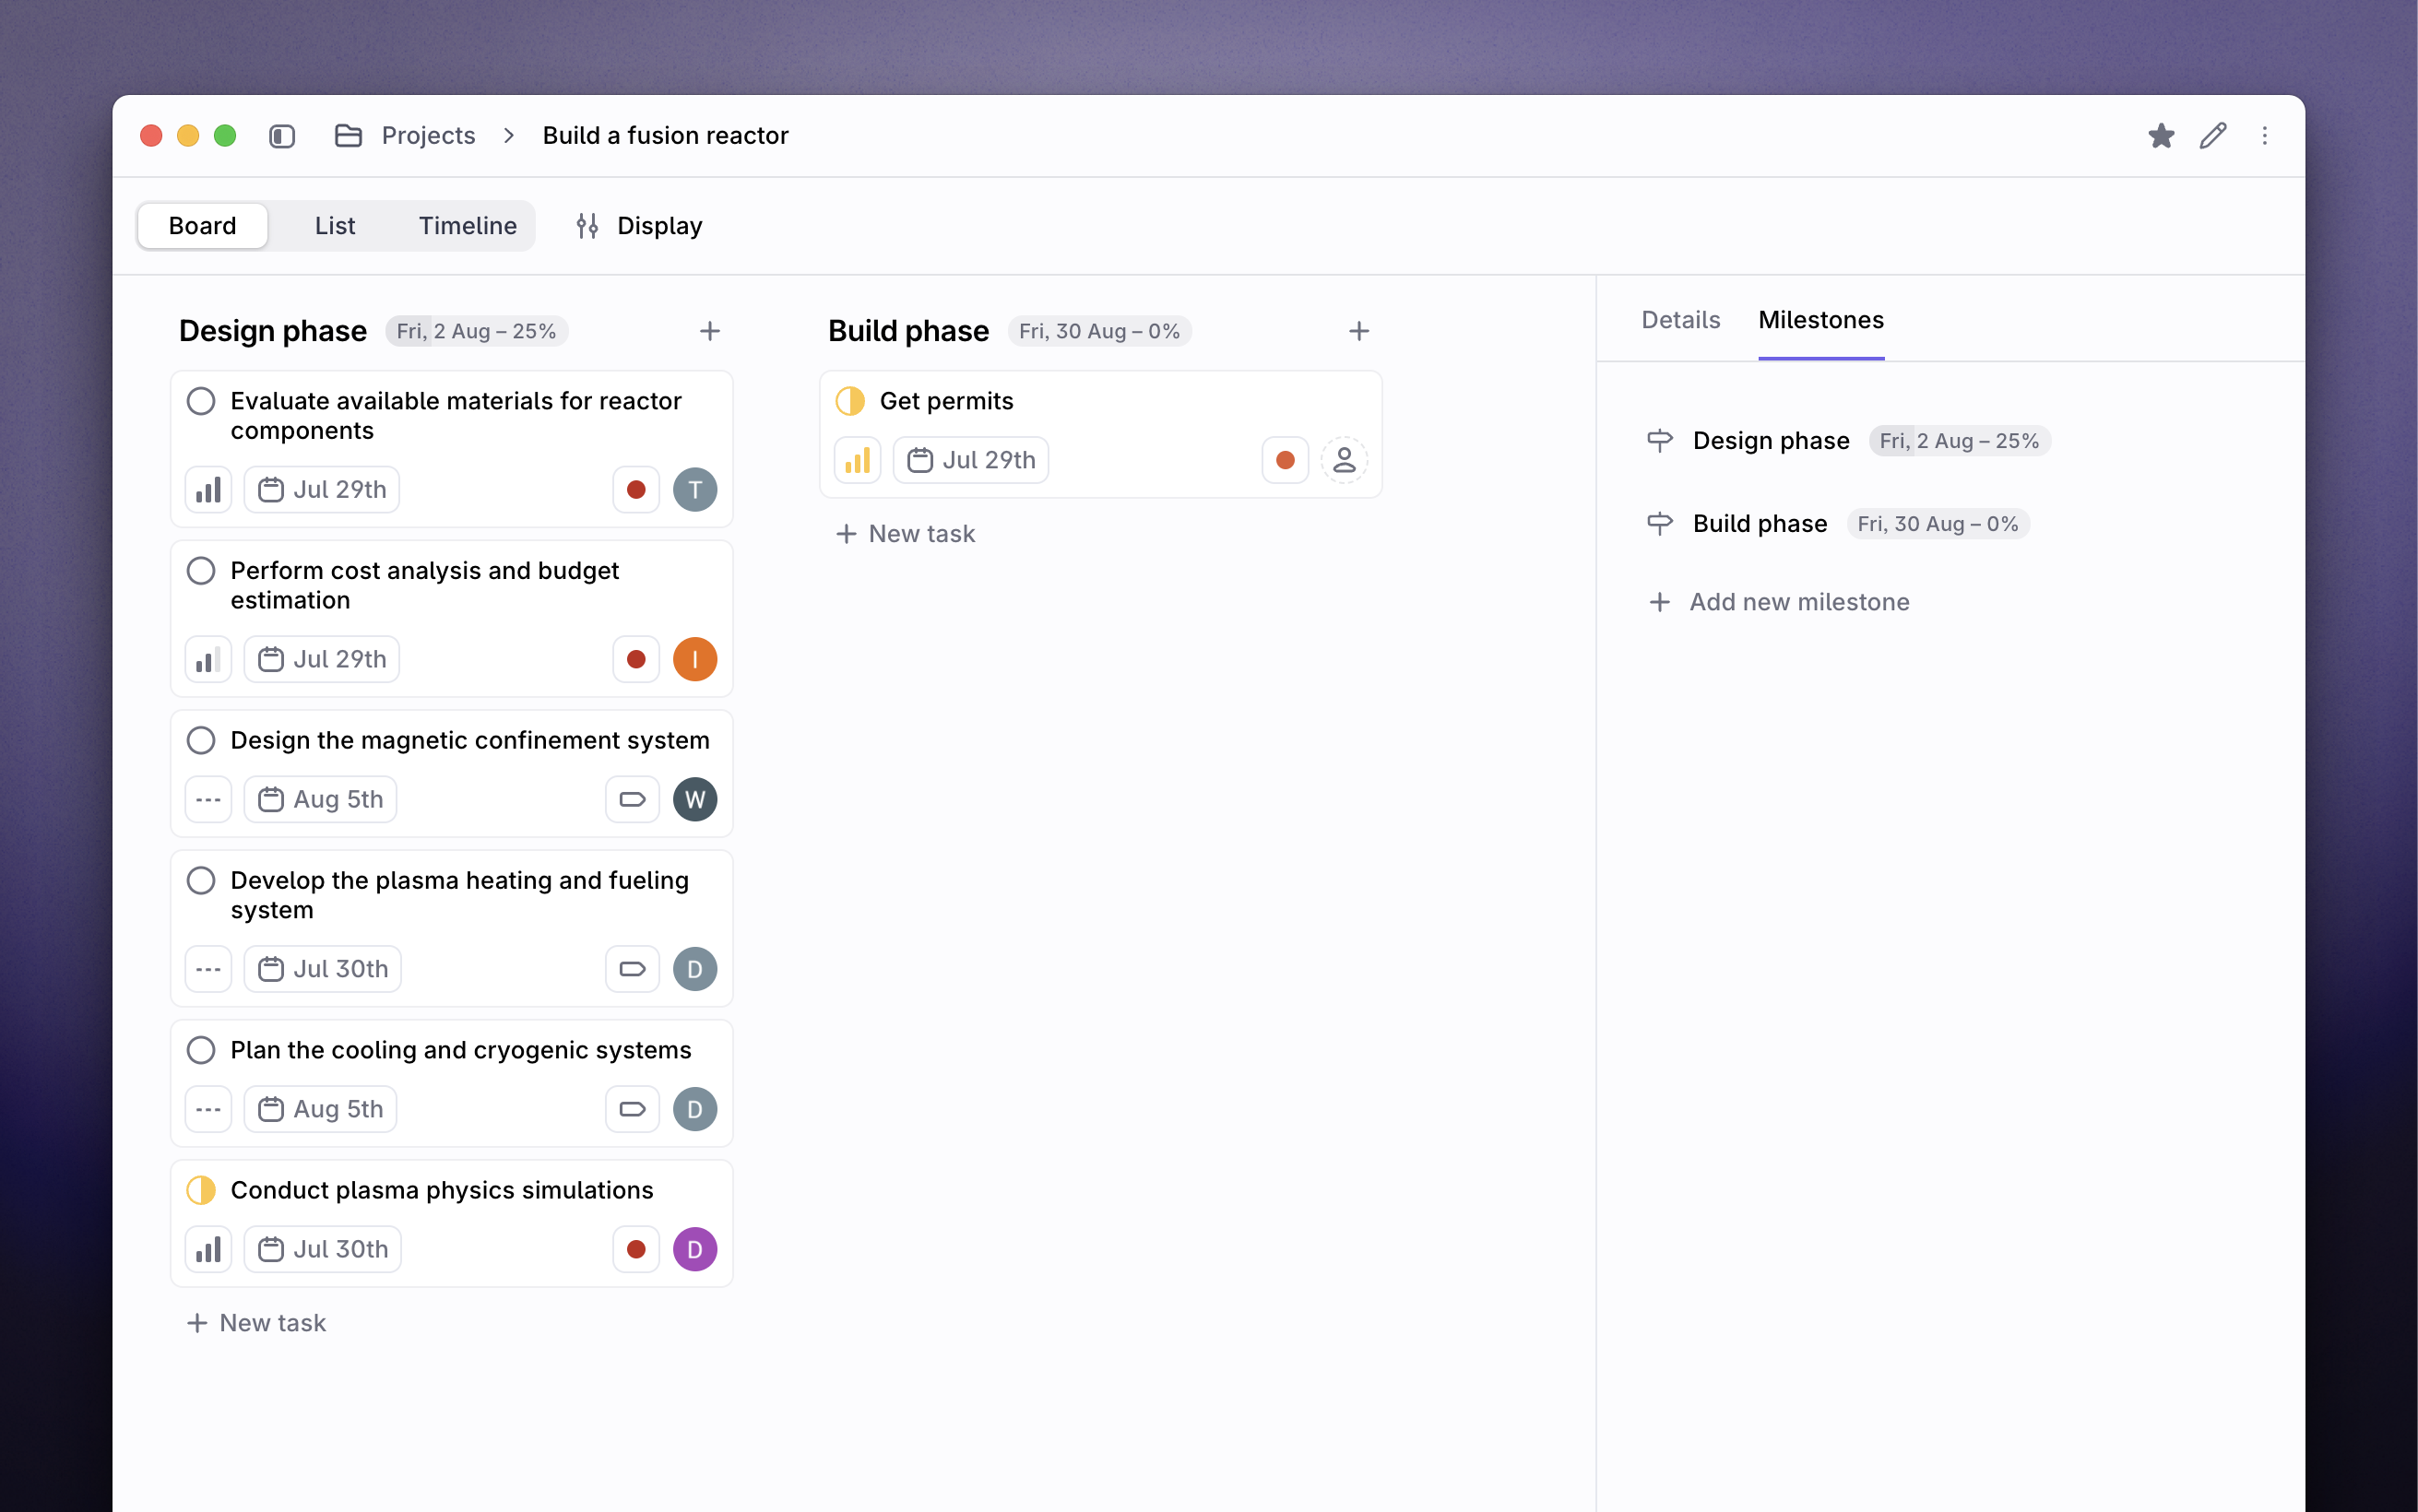This screenshot has height=1512, width=2418.
Task: Open the Jul 30th date on plasma heating card
Action: pos(323,970)
